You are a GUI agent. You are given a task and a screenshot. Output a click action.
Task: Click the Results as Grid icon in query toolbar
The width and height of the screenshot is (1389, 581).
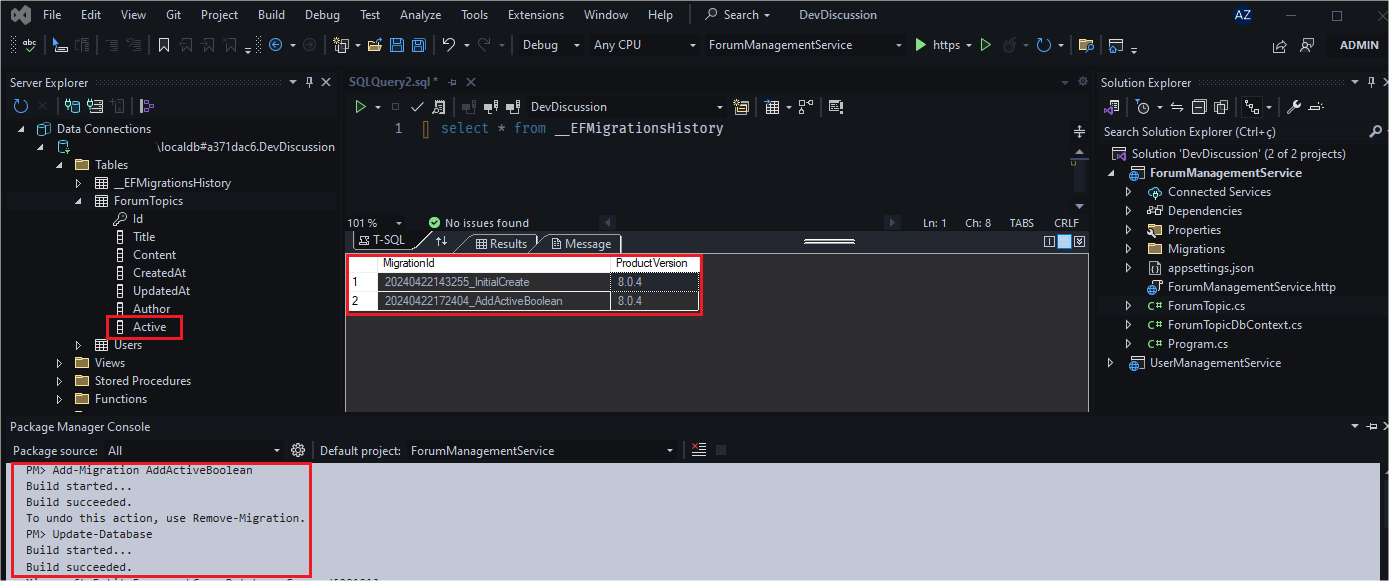(772, 107)
